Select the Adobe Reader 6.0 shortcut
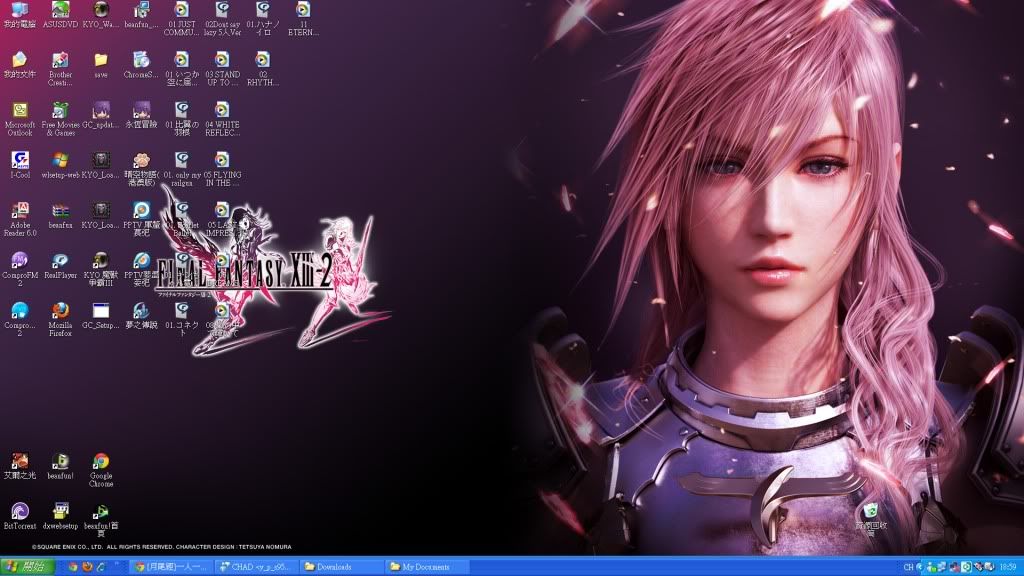Screen dimensions: 1024x576 coord(19,211)
